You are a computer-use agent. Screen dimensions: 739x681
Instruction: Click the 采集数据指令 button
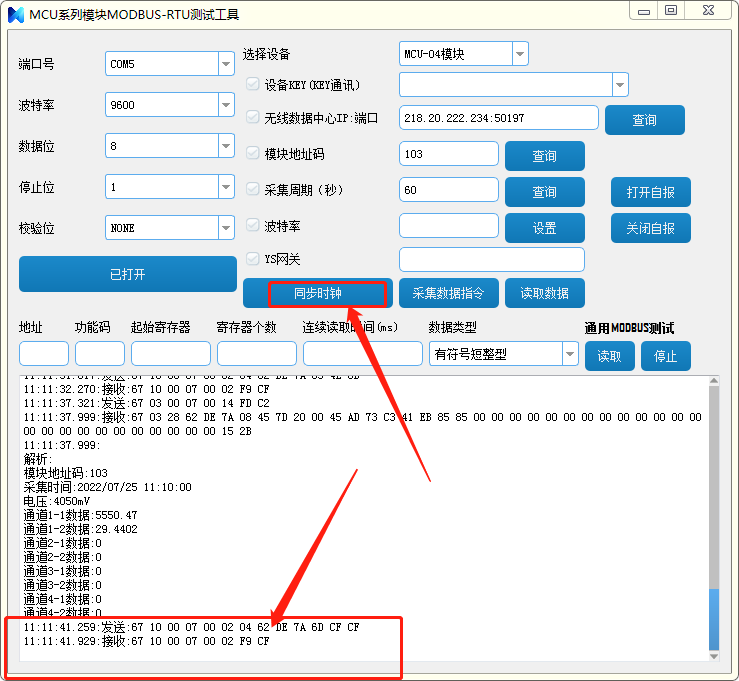[x=448, y=293]
